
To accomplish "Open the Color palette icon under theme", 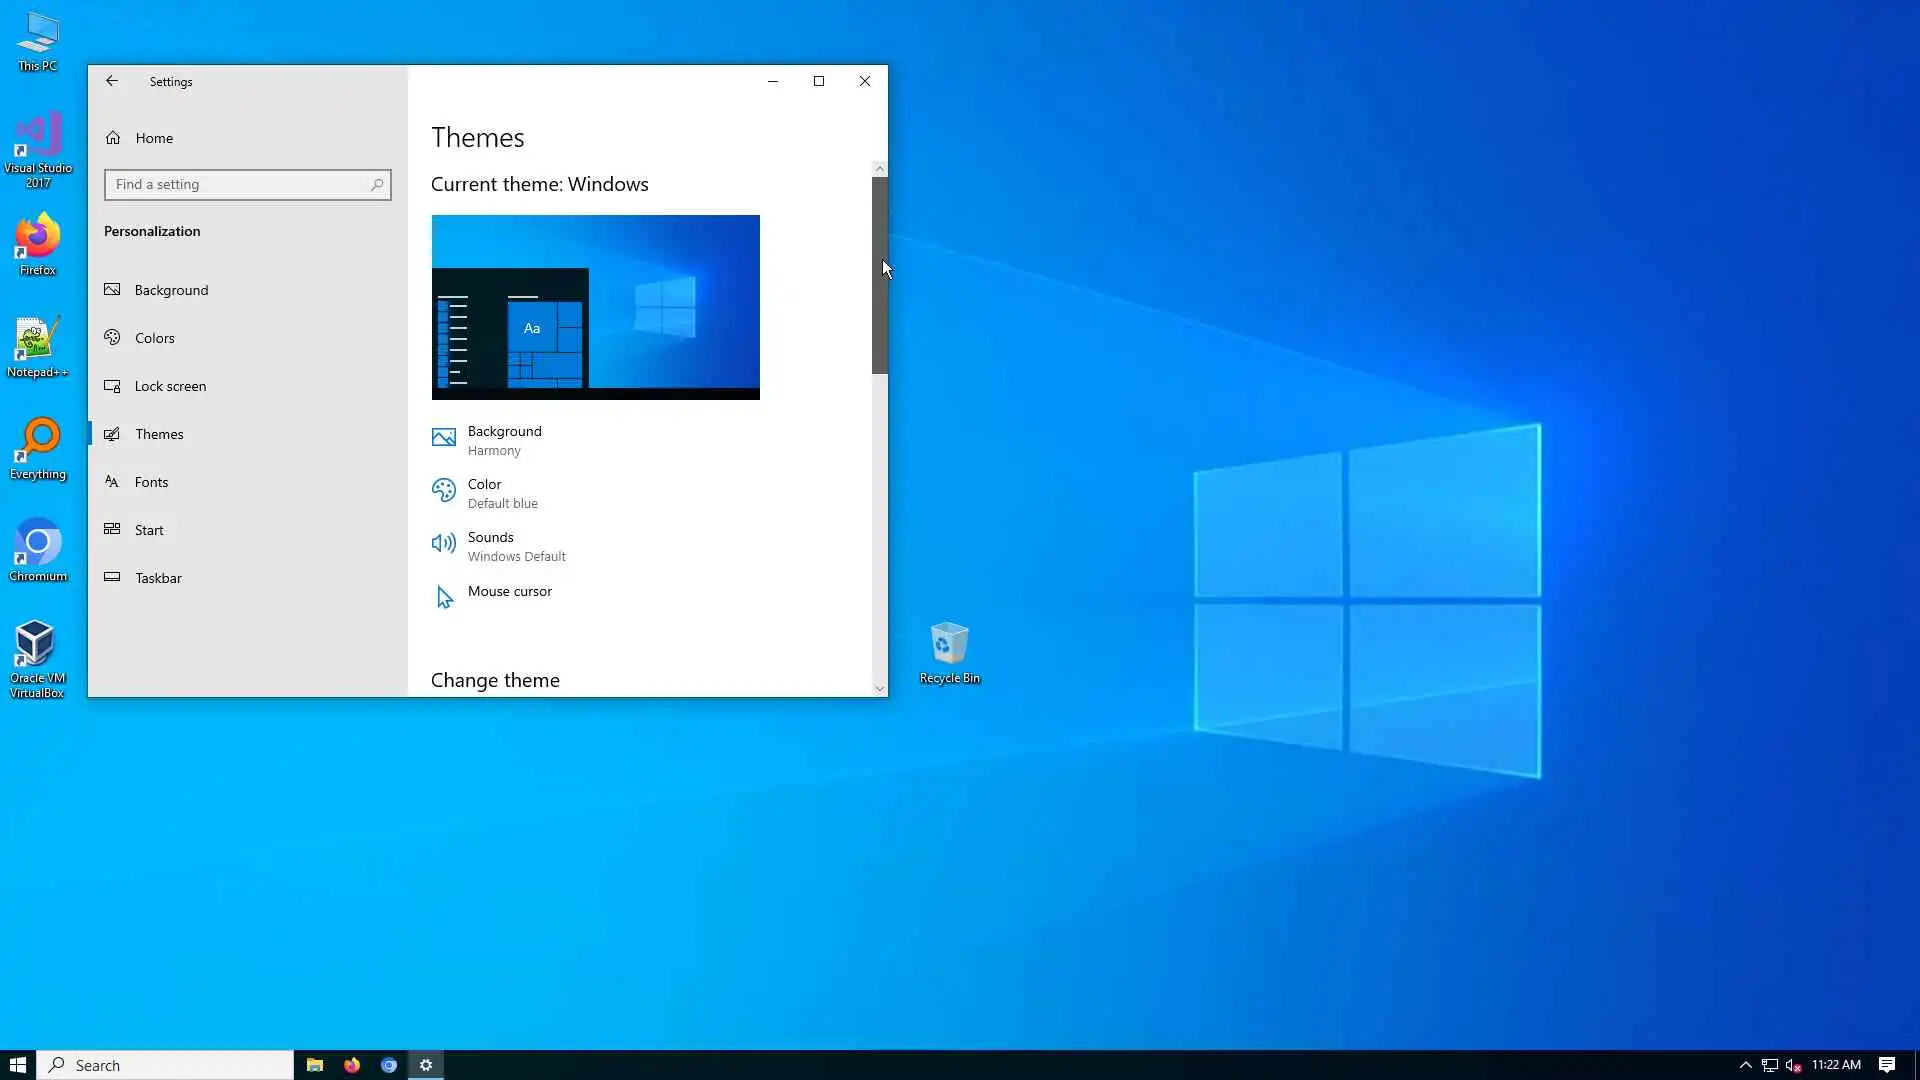I will (443, 490).
